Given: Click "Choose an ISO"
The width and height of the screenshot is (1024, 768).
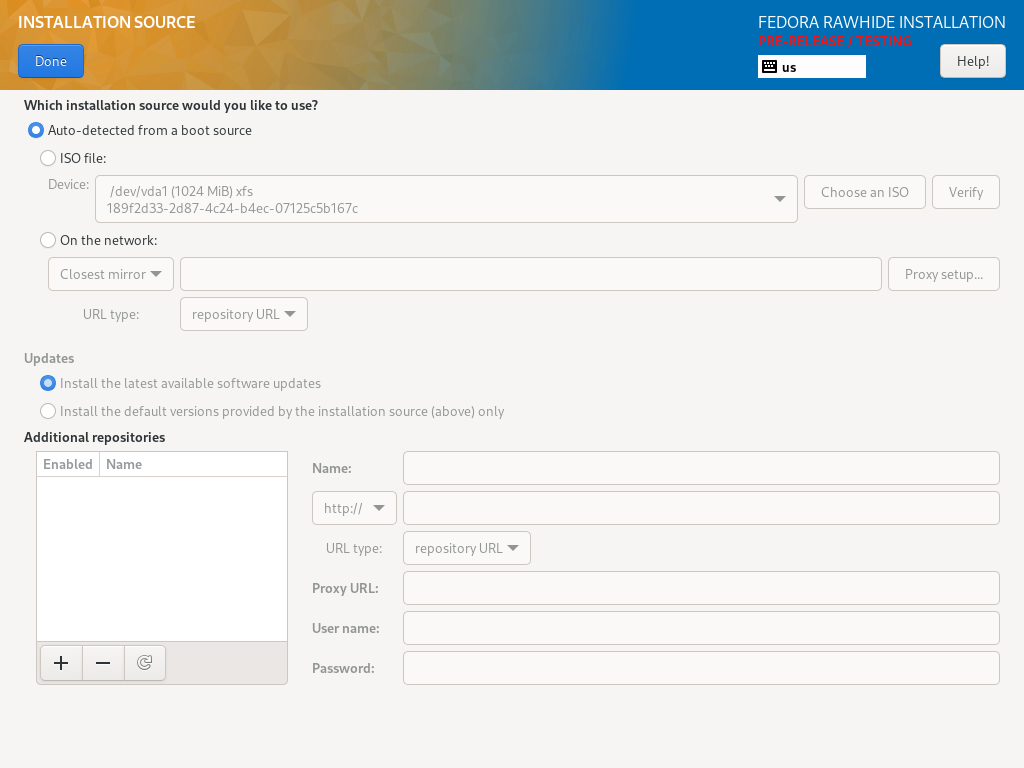Looking at the screenshot, I should click(x=864, y=192).
